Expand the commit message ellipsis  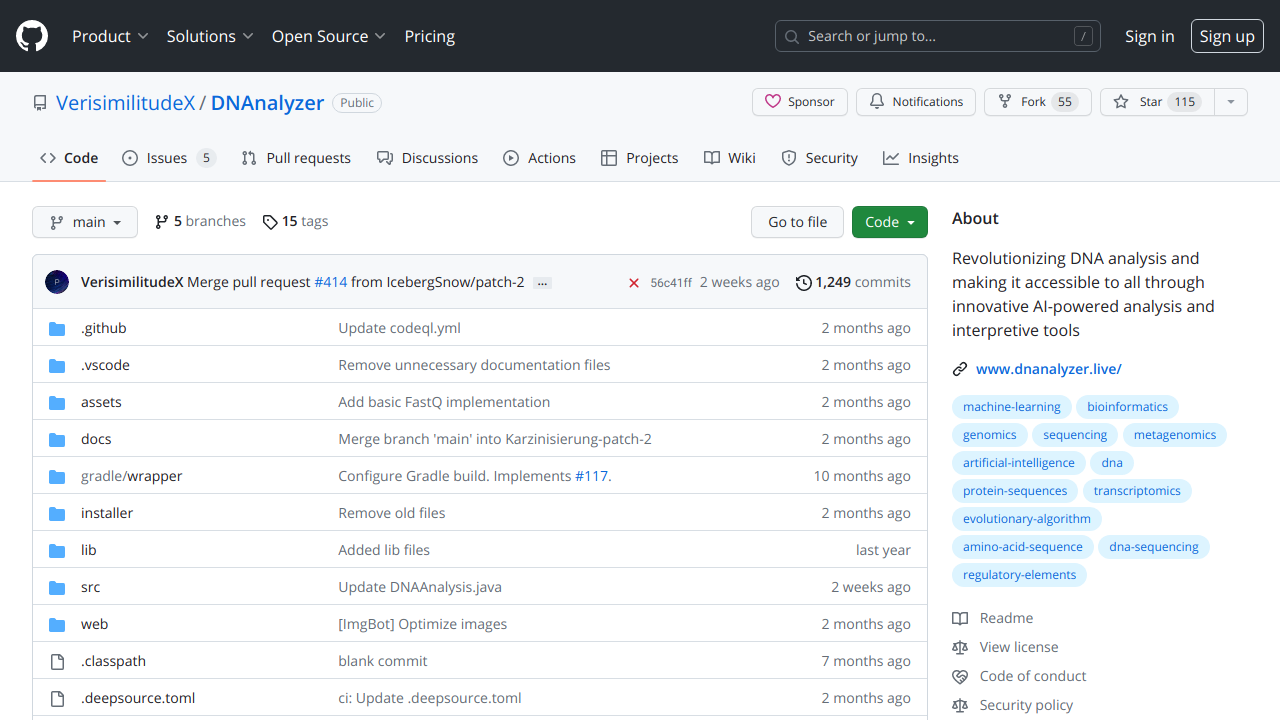click(543, 283)
